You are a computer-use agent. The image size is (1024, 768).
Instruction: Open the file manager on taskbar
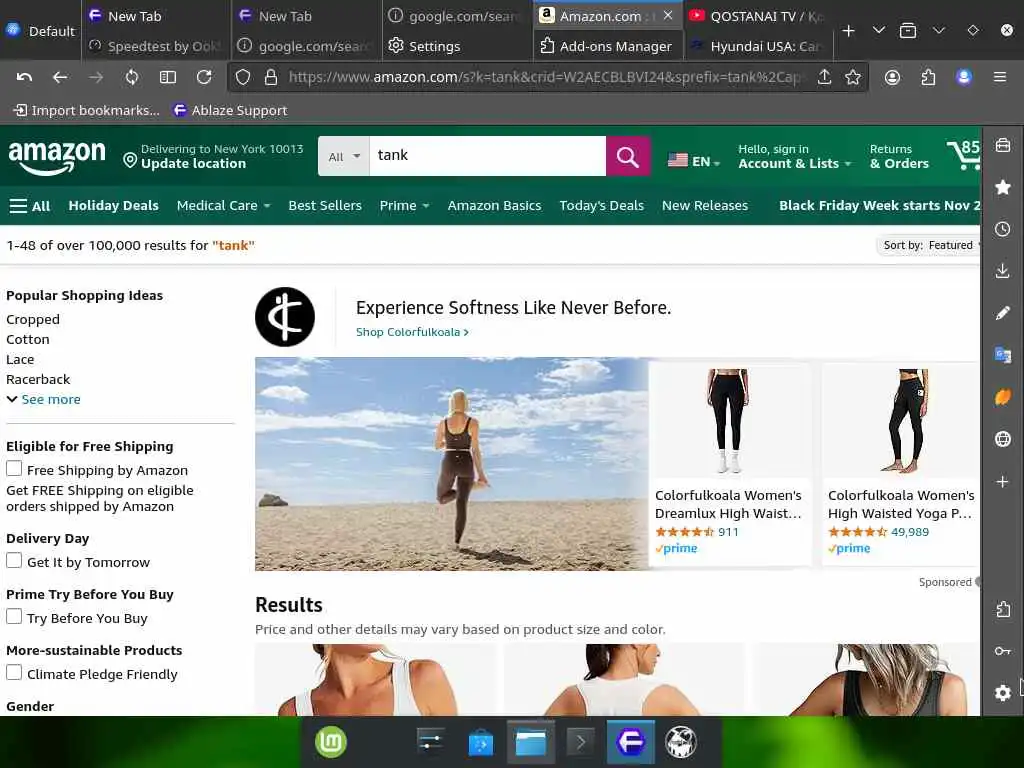point(530,742)
